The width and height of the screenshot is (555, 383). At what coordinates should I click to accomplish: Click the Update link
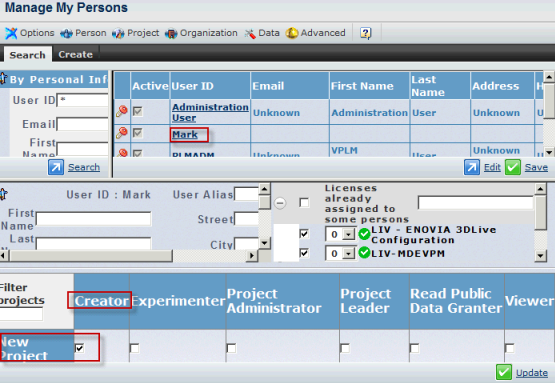pos(532,373)
